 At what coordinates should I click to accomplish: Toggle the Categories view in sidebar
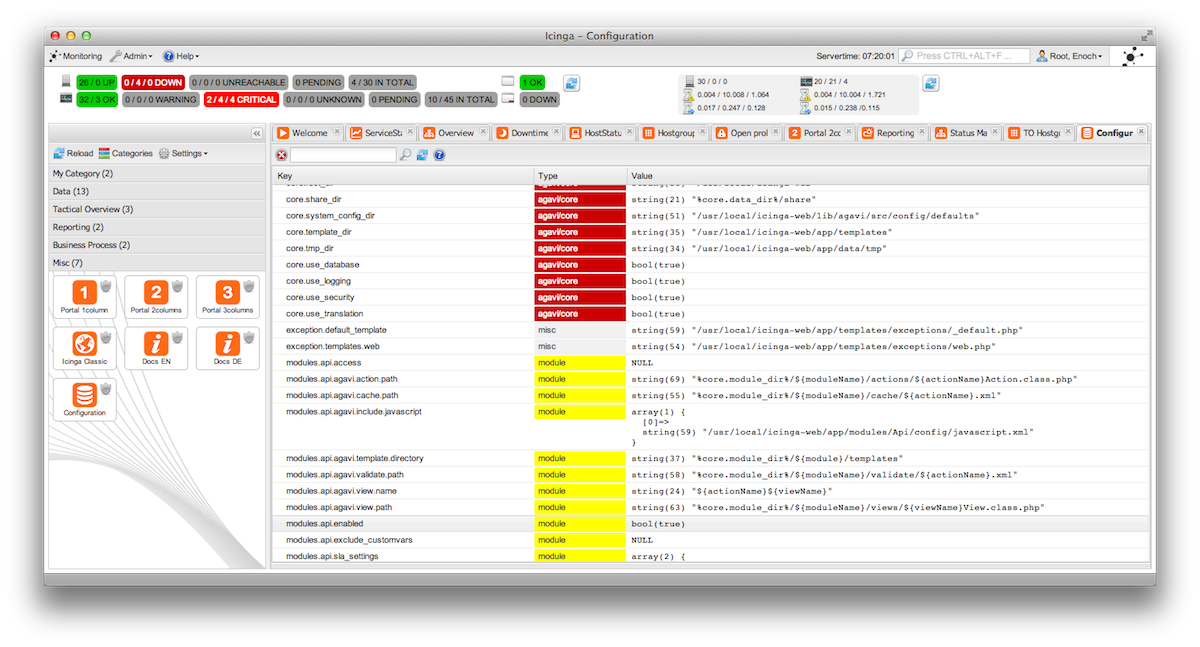coord(125,154)
